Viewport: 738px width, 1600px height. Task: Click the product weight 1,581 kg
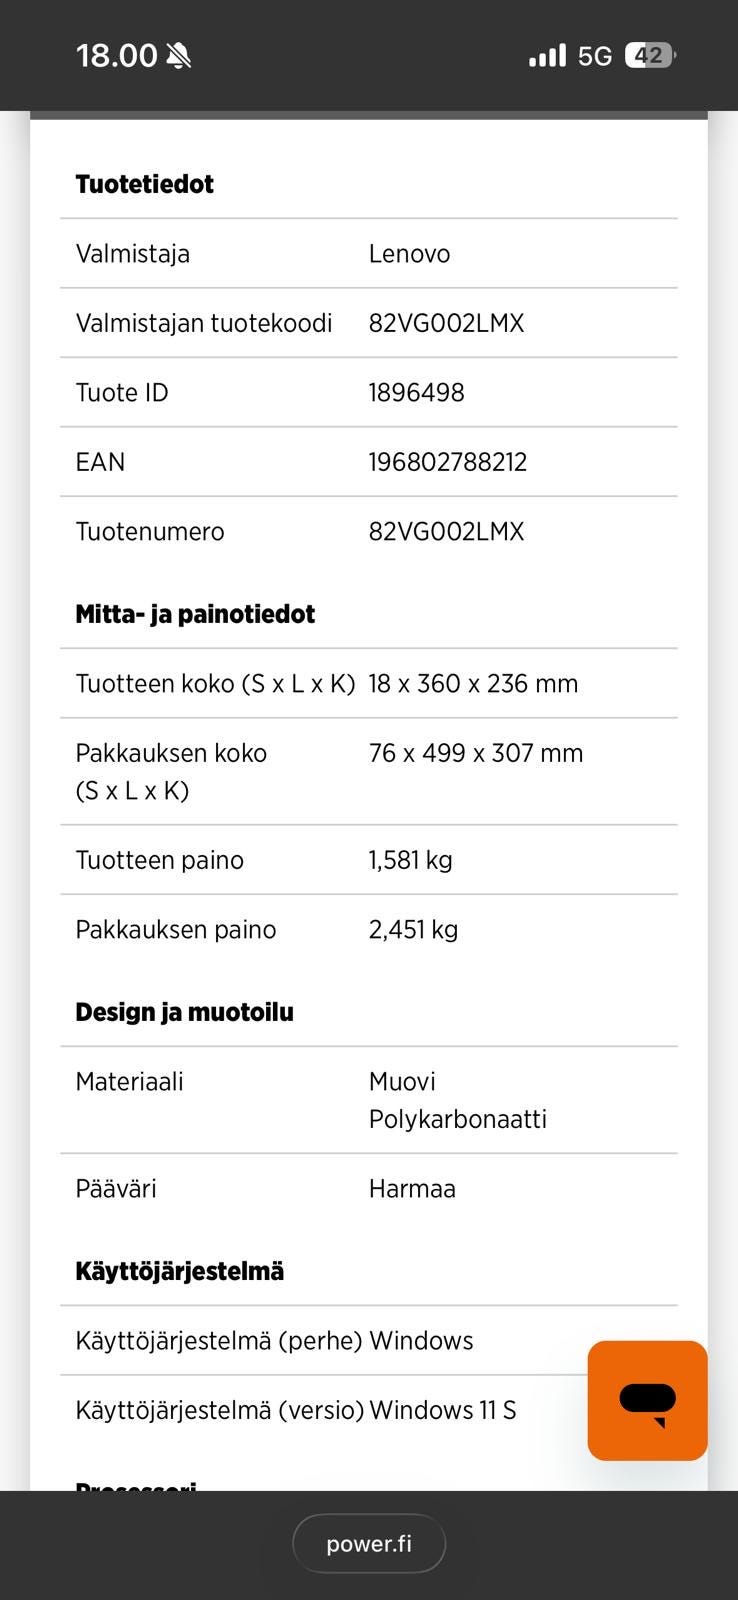tap(410, 860)
